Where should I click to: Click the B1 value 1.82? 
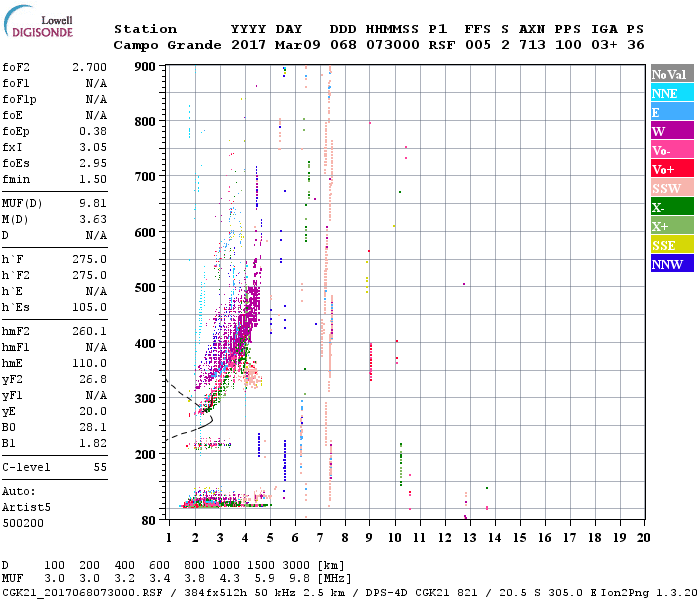pos(93,444)
